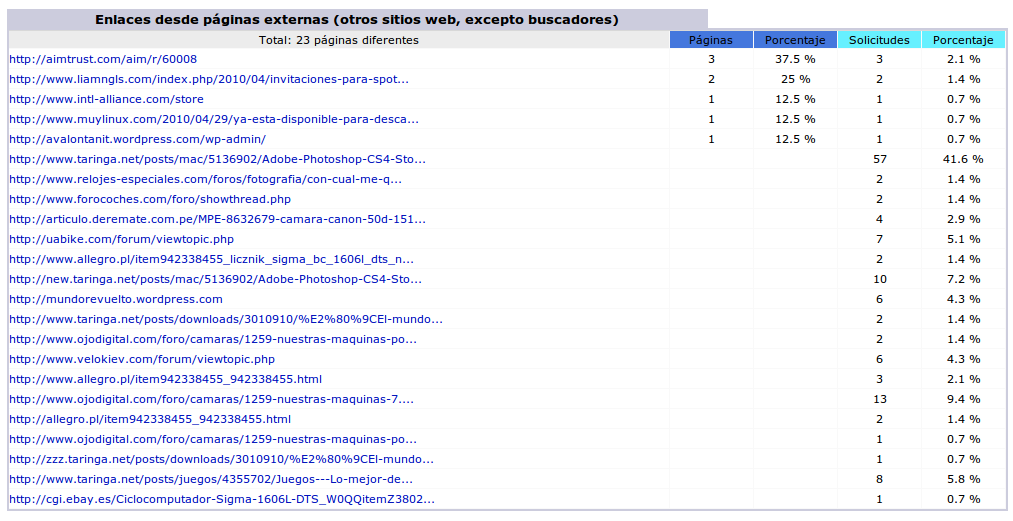Open the www.taringa.net posts/downloads/3010910 link
This screenshot has width=1013, height=521.
(225, 319)
